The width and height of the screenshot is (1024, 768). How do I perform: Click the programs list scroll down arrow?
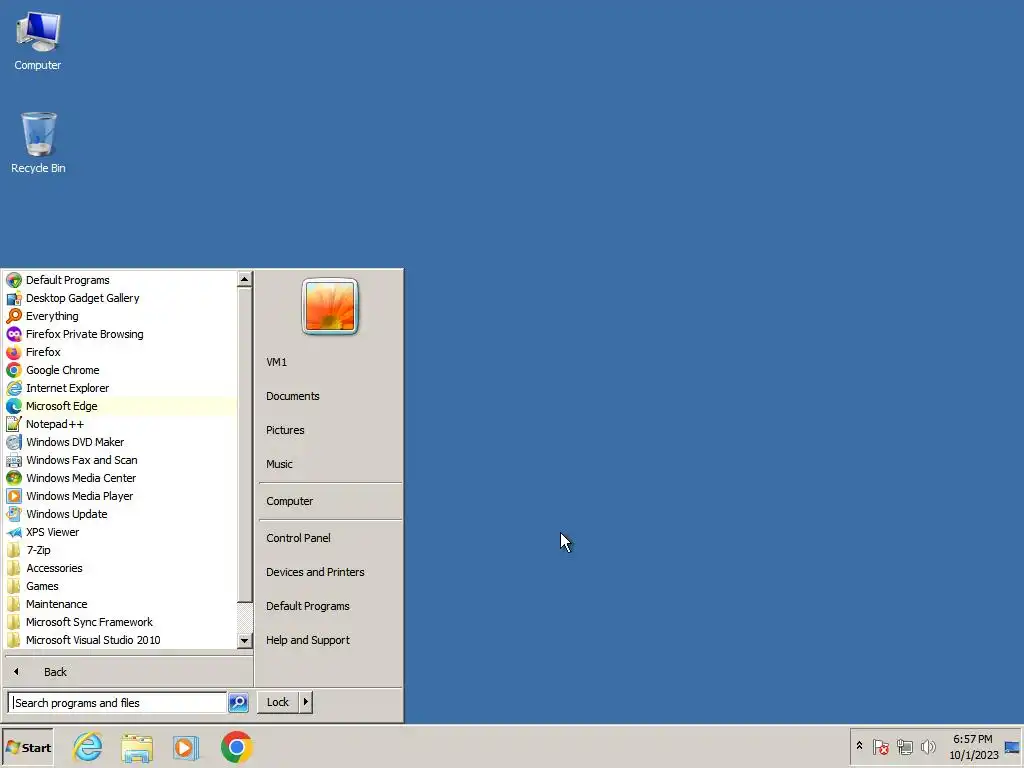[x=244, y=641]
